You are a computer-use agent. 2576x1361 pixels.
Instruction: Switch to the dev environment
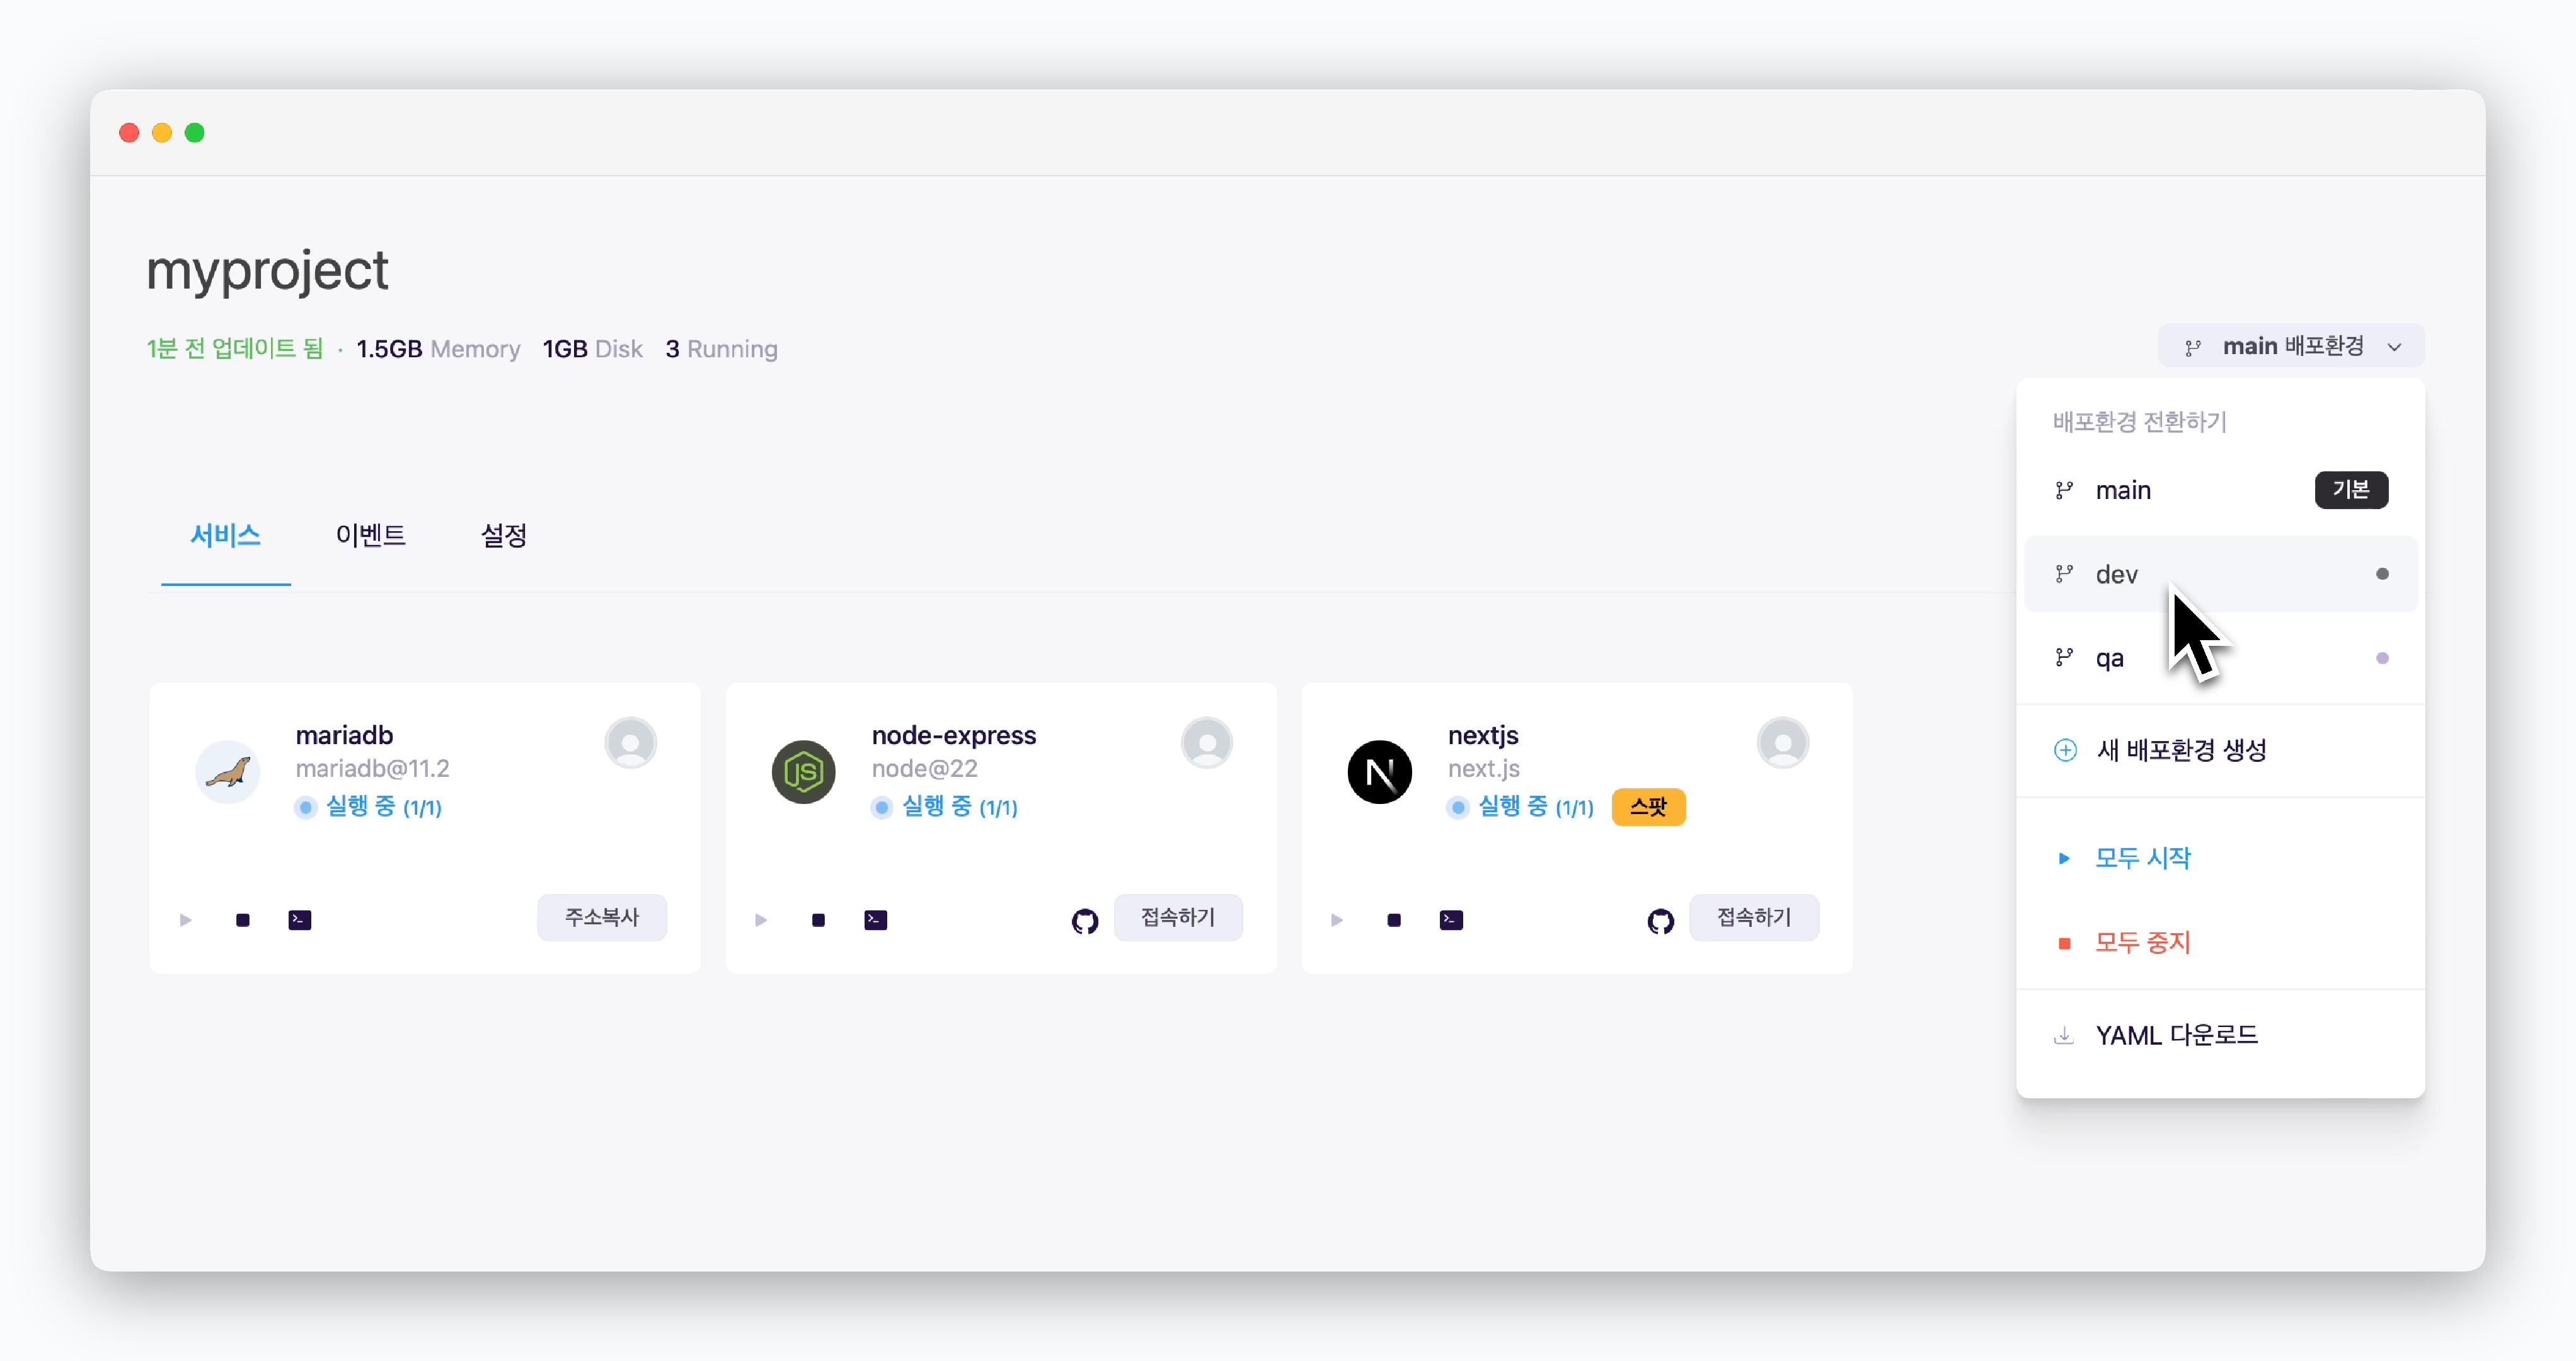[2116, 574]
